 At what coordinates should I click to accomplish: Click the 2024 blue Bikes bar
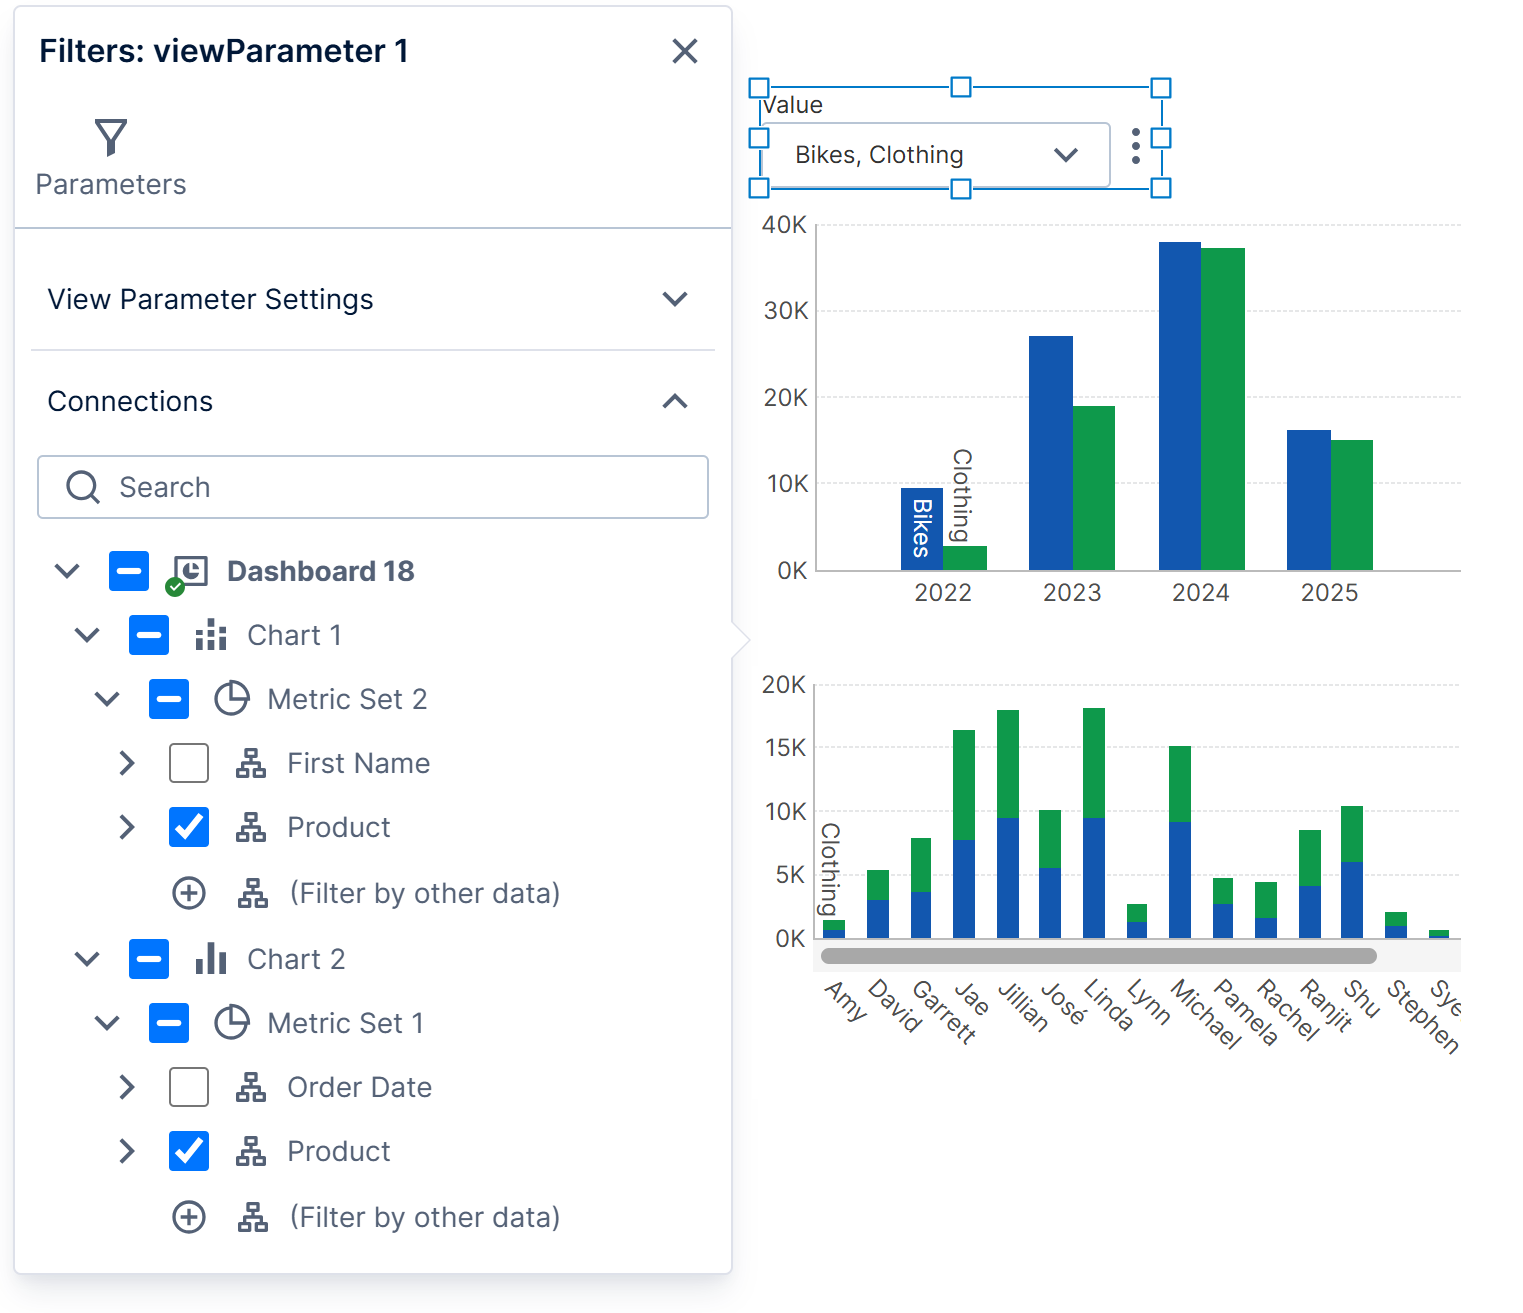point(1180,406)
